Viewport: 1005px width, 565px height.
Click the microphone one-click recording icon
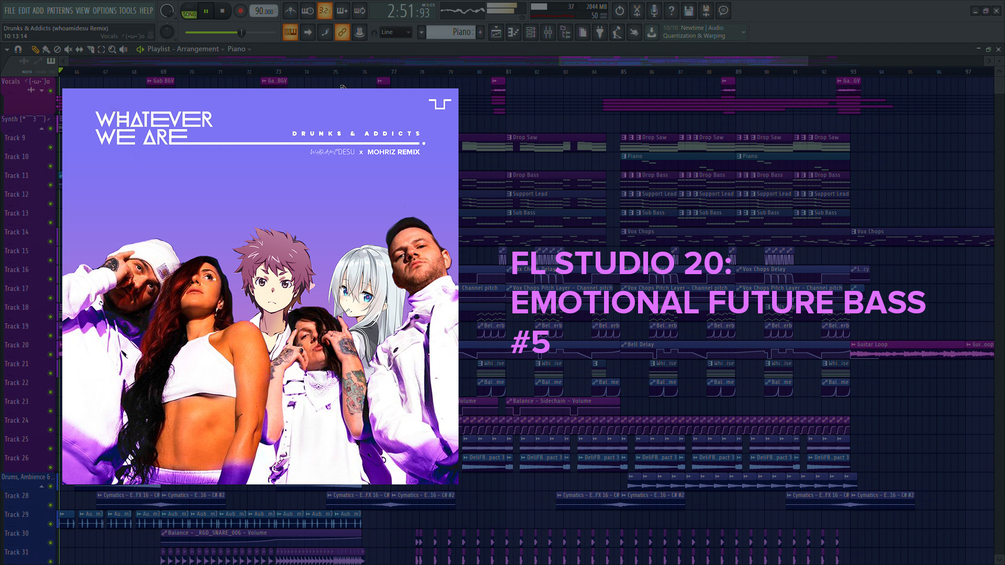654,11
